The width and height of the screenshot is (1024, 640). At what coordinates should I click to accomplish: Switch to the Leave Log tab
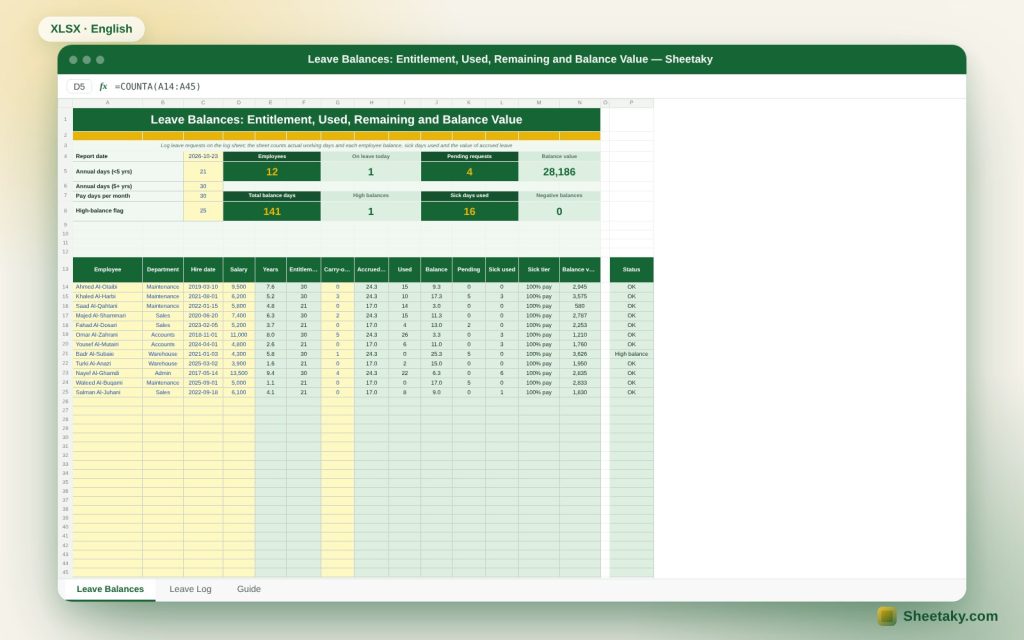point(190,589)
